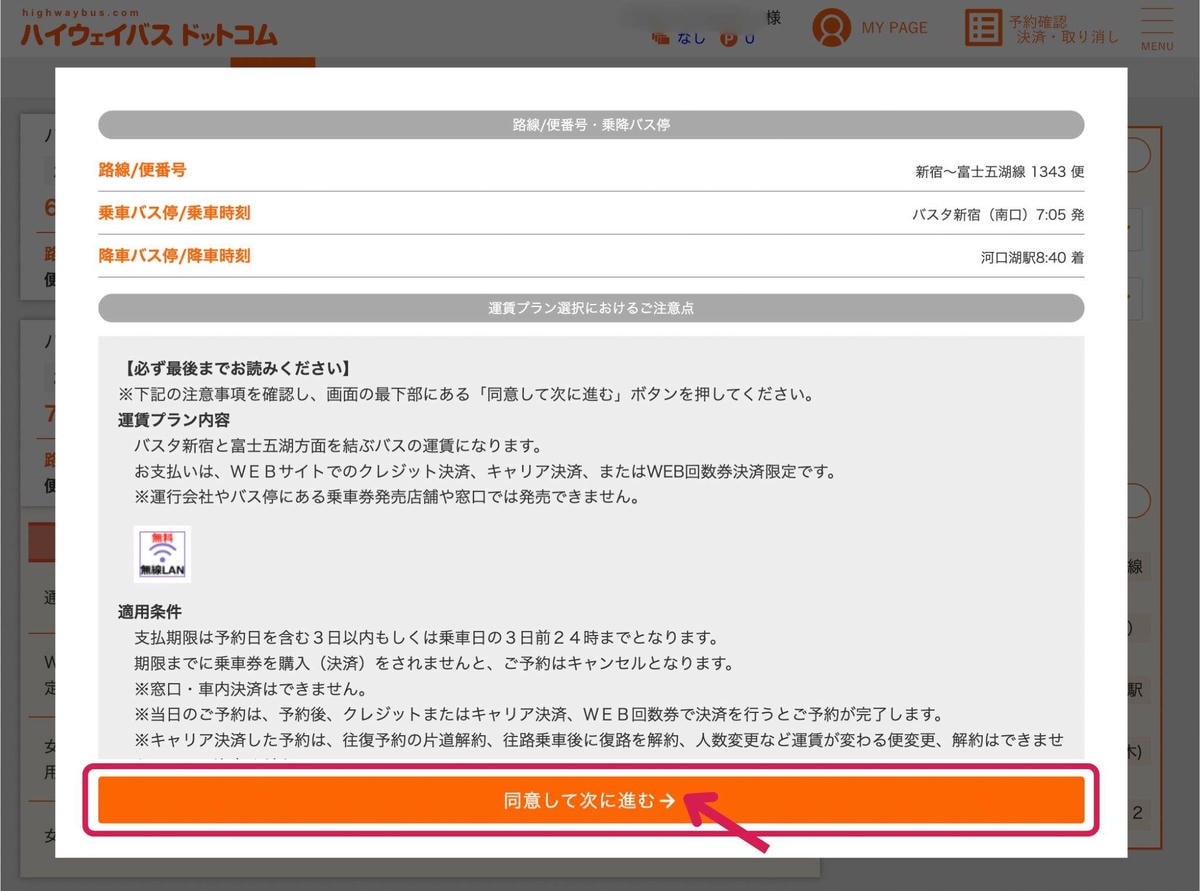Click line 期限までに乗車券を購入（決済）
The image size is (1200, 891).
(x=434, y=663)
